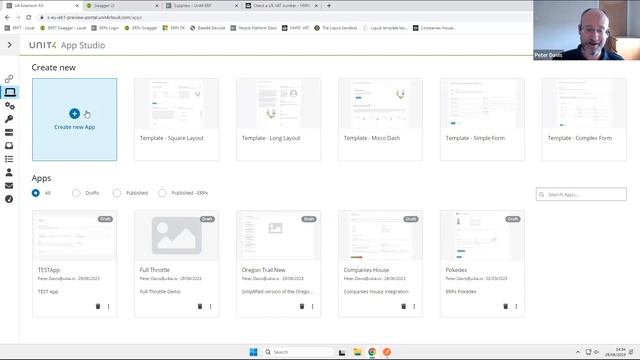640x360 pixels.
Task: Click the plus icon on Create new App
Action: (74, 114)
